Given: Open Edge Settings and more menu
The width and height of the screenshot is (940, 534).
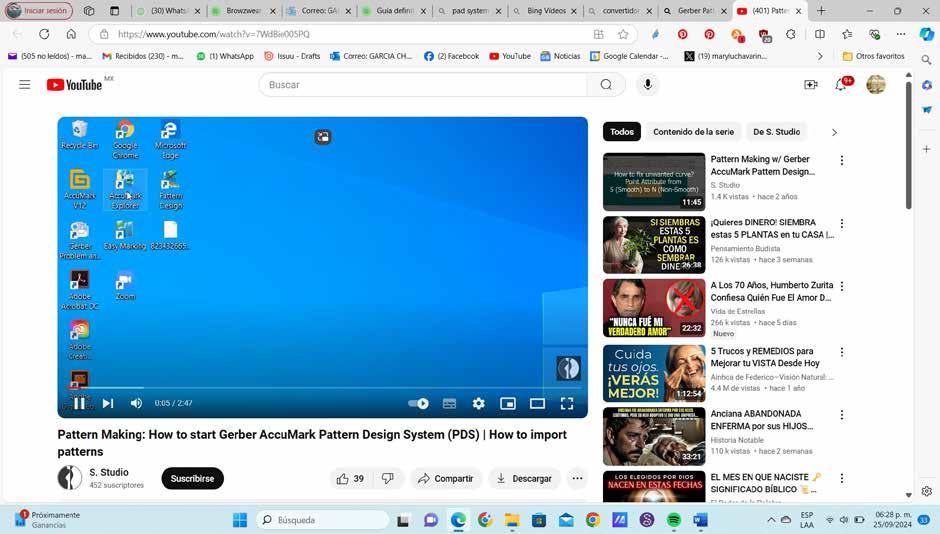Looking at the screenshot, I should coord(900,34).
